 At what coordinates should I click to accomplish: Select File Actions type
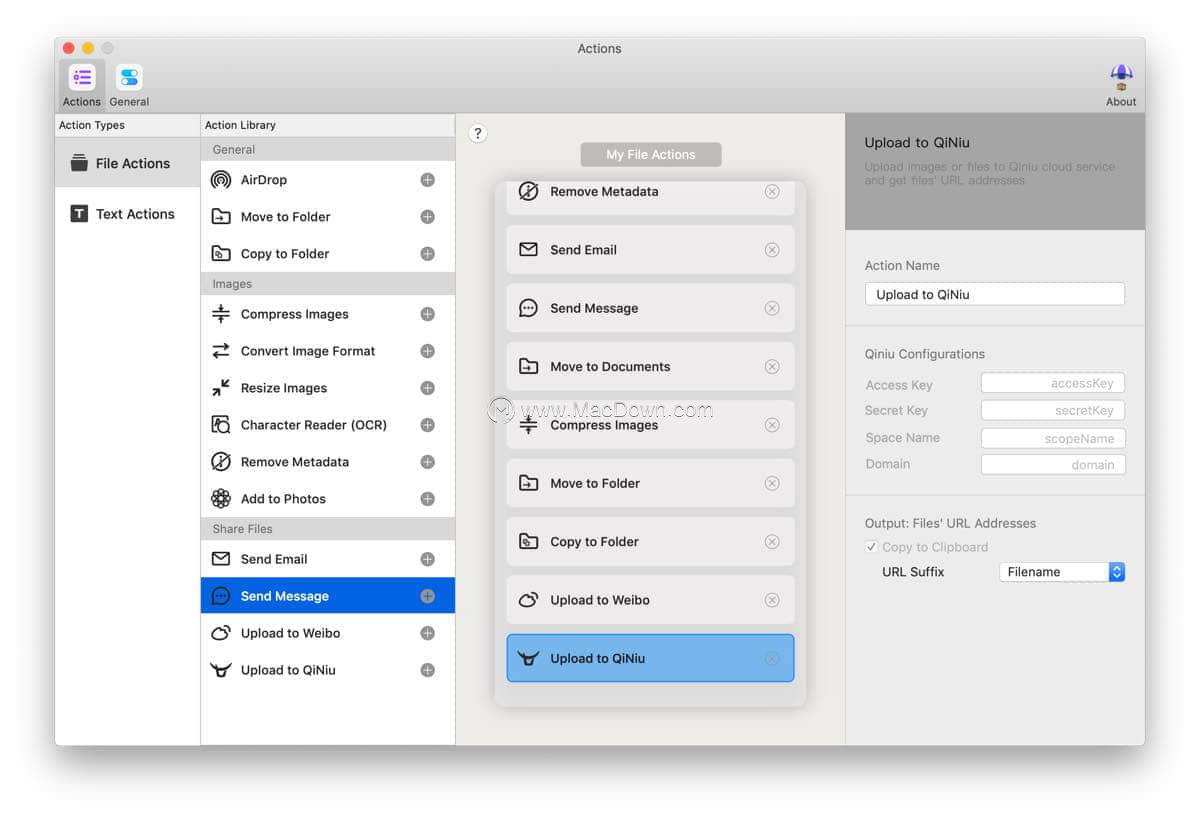pyautogui.click(x=128, y=163)
